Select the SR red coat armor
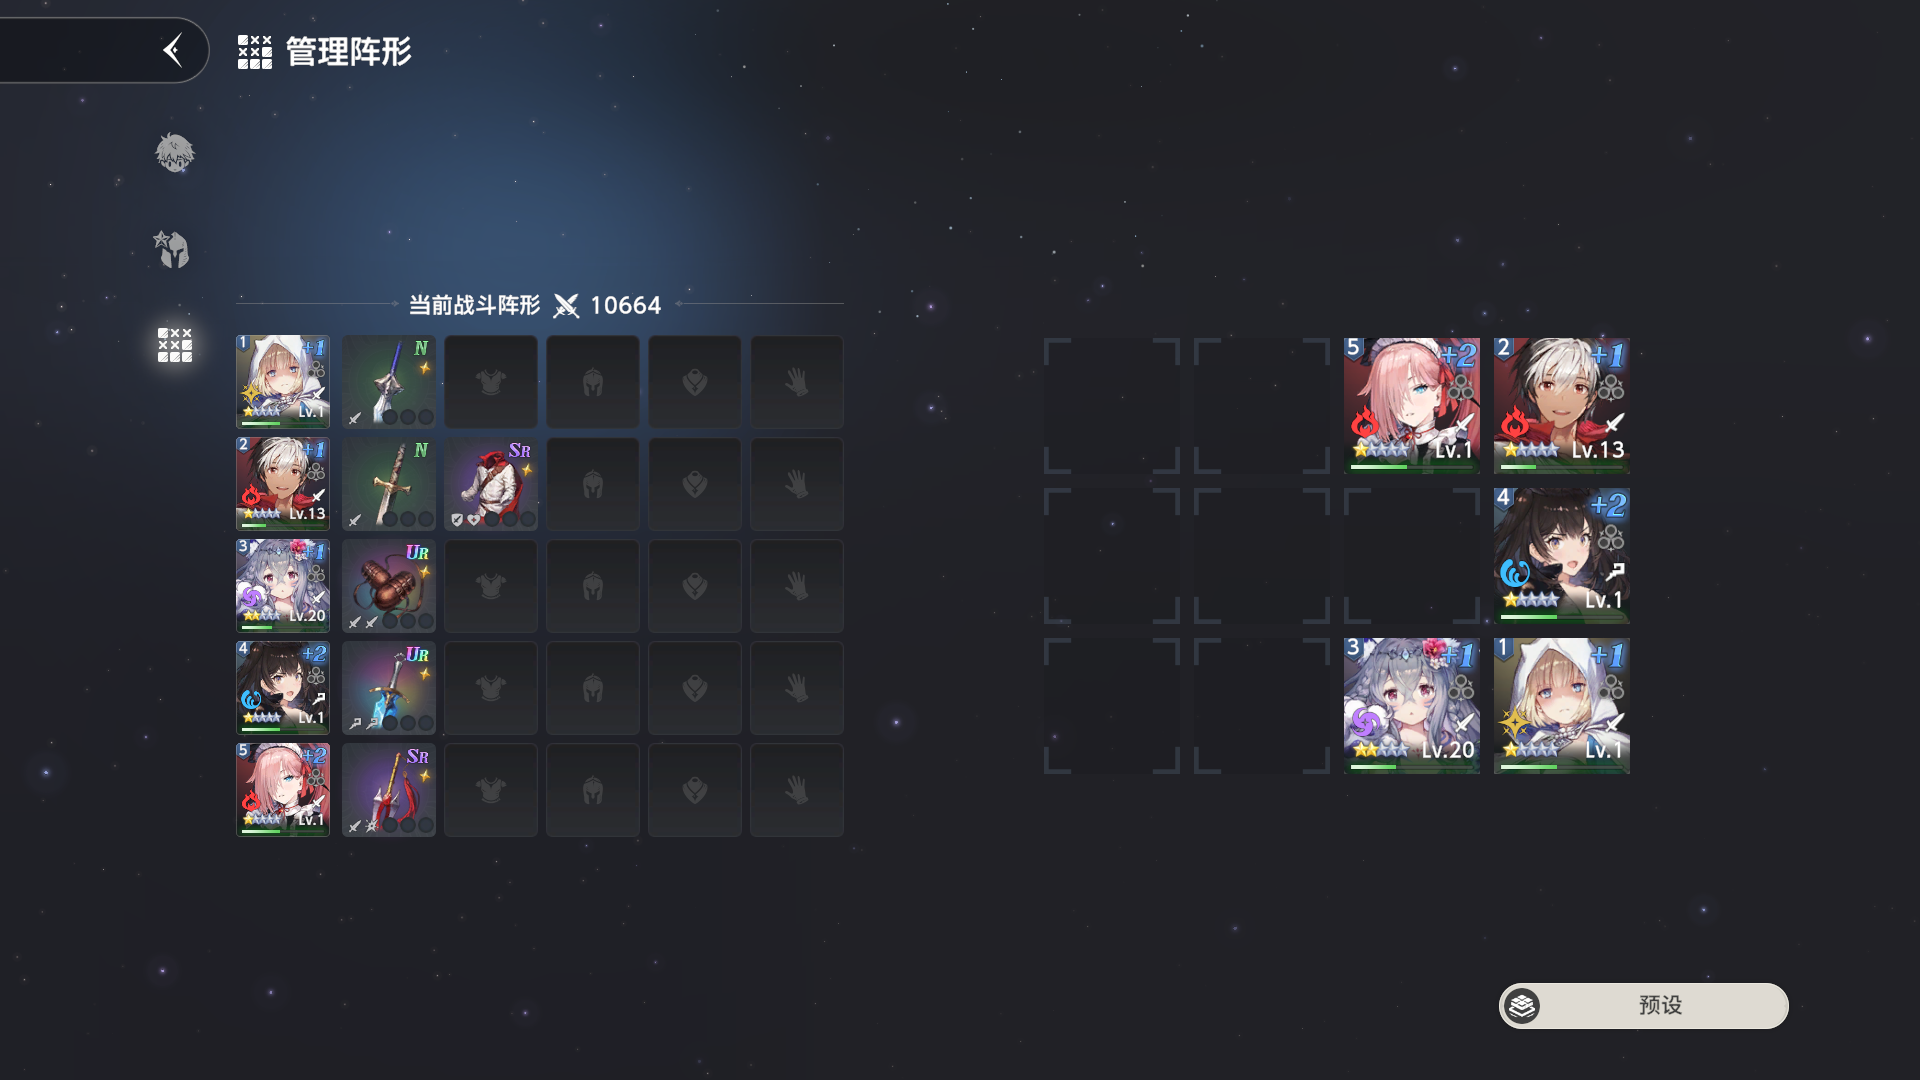 491,484
